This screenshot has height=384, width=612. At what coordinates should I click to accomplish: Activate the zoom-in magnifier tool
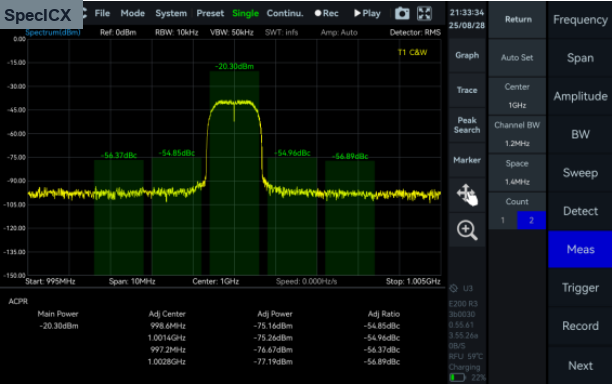(467, 230)
